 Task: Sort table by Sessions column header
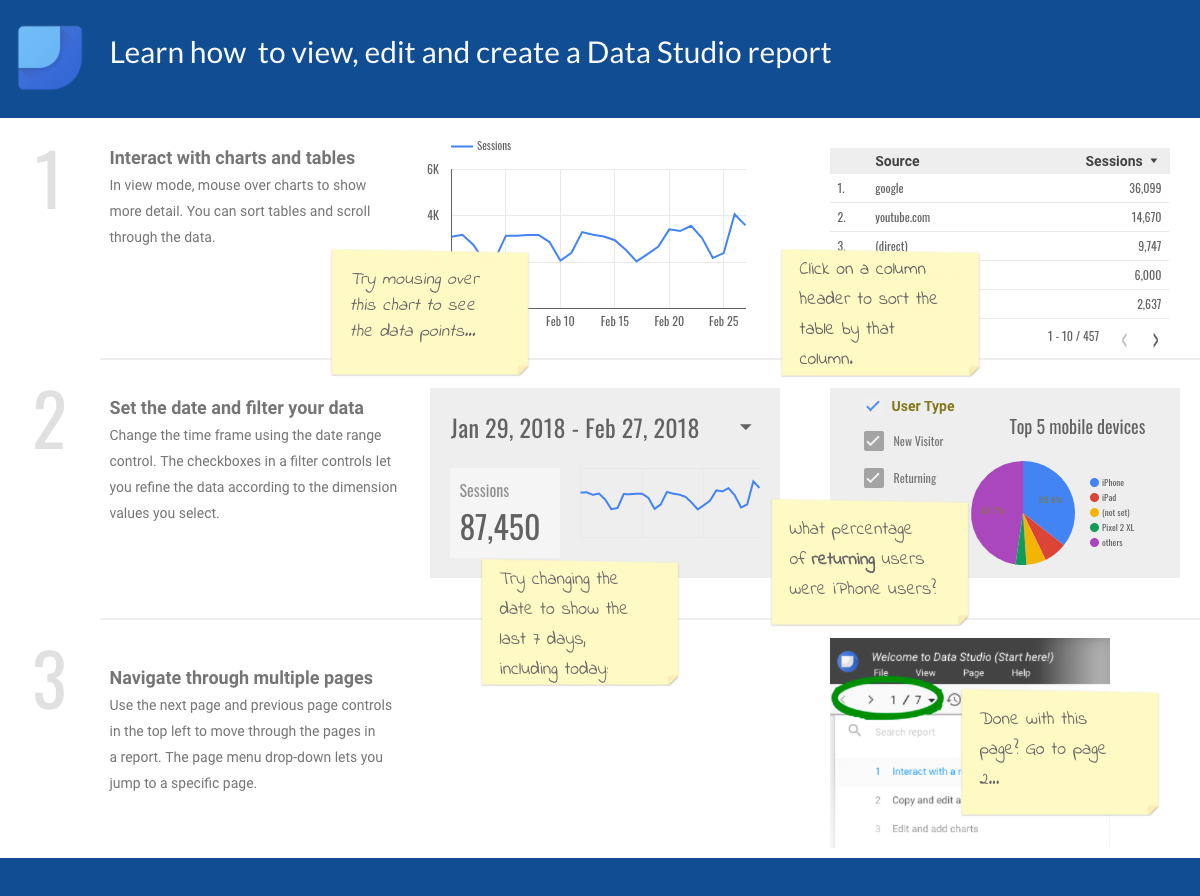point(1120,161)
